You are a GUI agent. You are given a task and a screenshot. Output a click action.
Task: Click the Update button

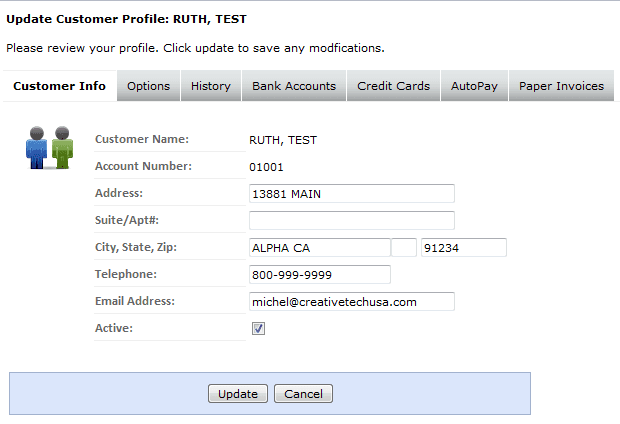238,394
